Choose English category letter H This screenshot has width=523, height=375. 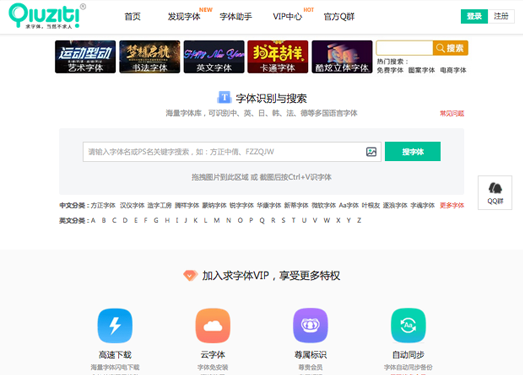pyautogui.click(x=167, y=221)
